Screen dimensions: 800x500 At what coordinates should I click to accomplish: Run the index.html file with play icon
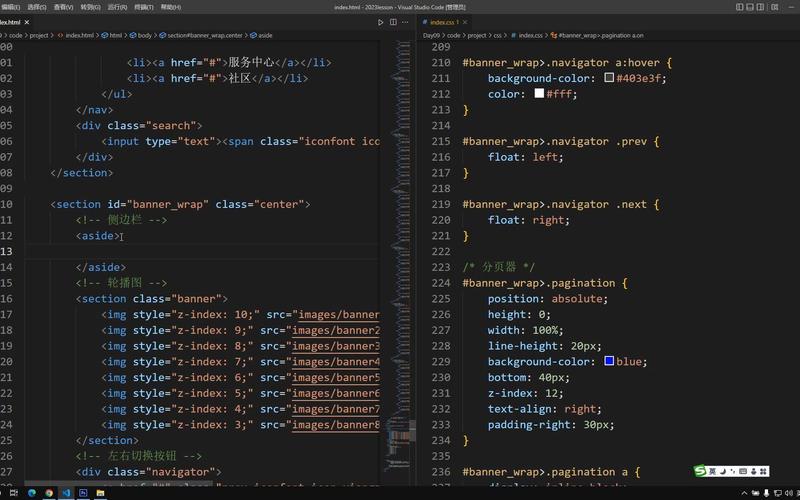[381, 22]
